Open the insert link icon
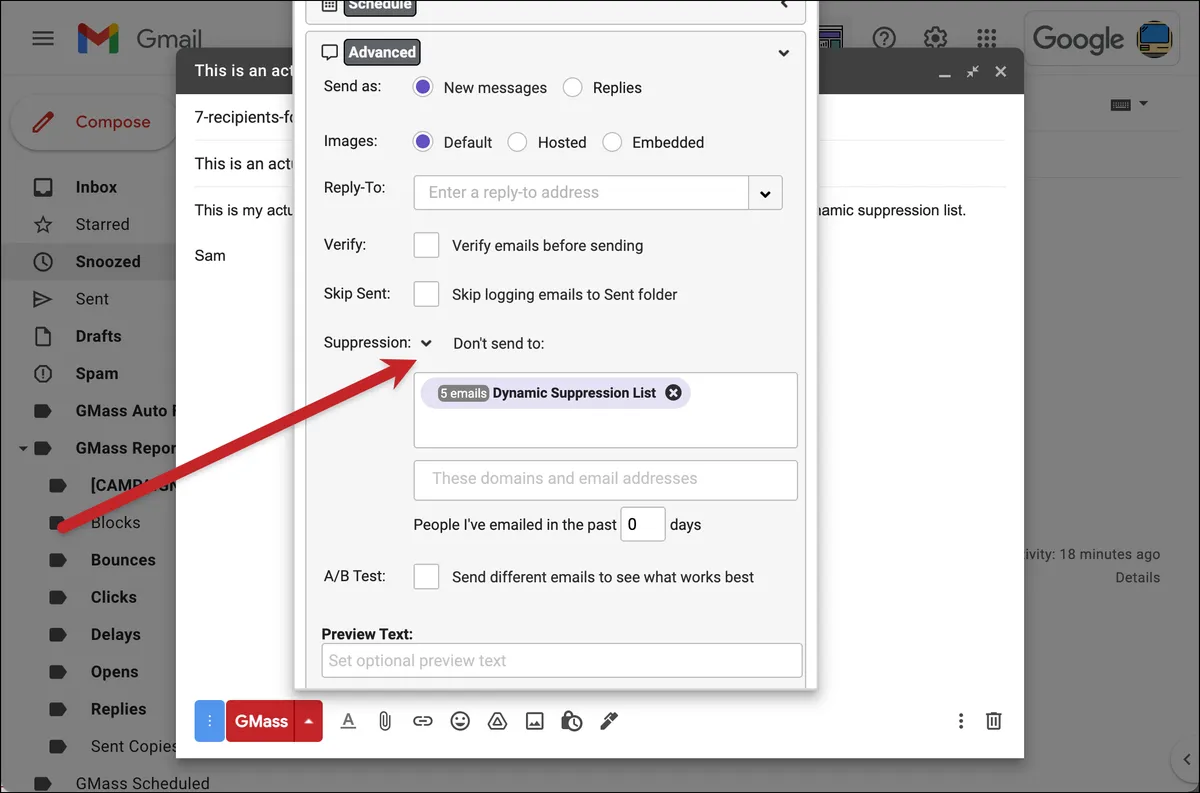Viewport: 1200px width, 793px height. (x=422, y=721)
